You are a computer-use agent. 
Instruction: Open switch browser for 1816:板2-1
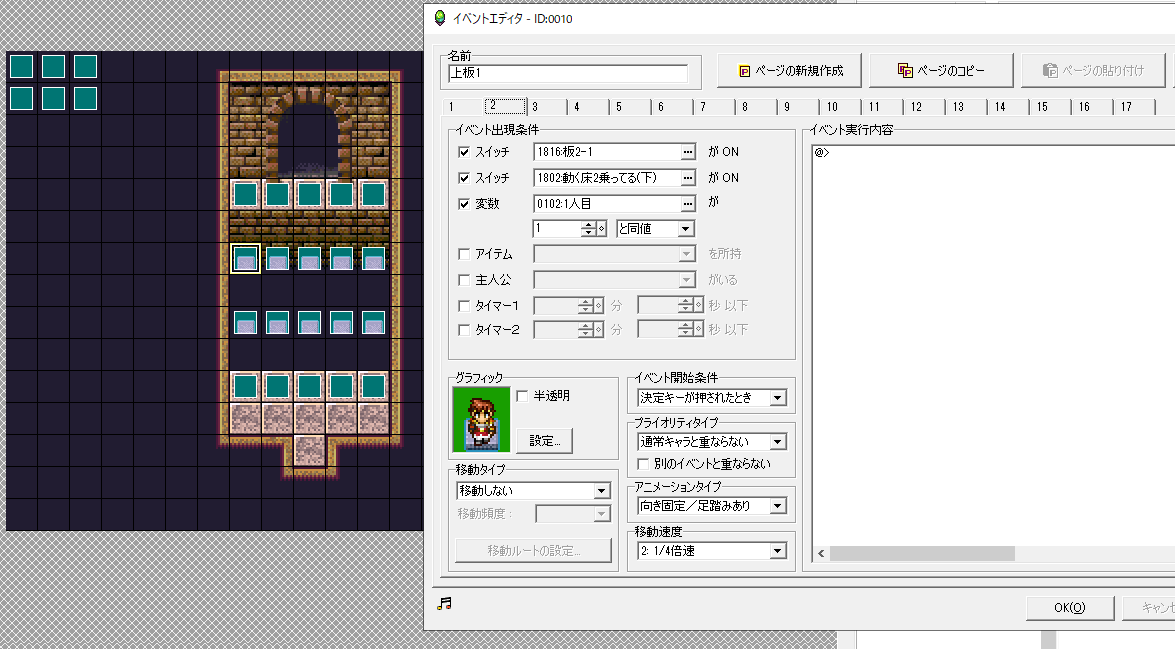click(688, 151)
